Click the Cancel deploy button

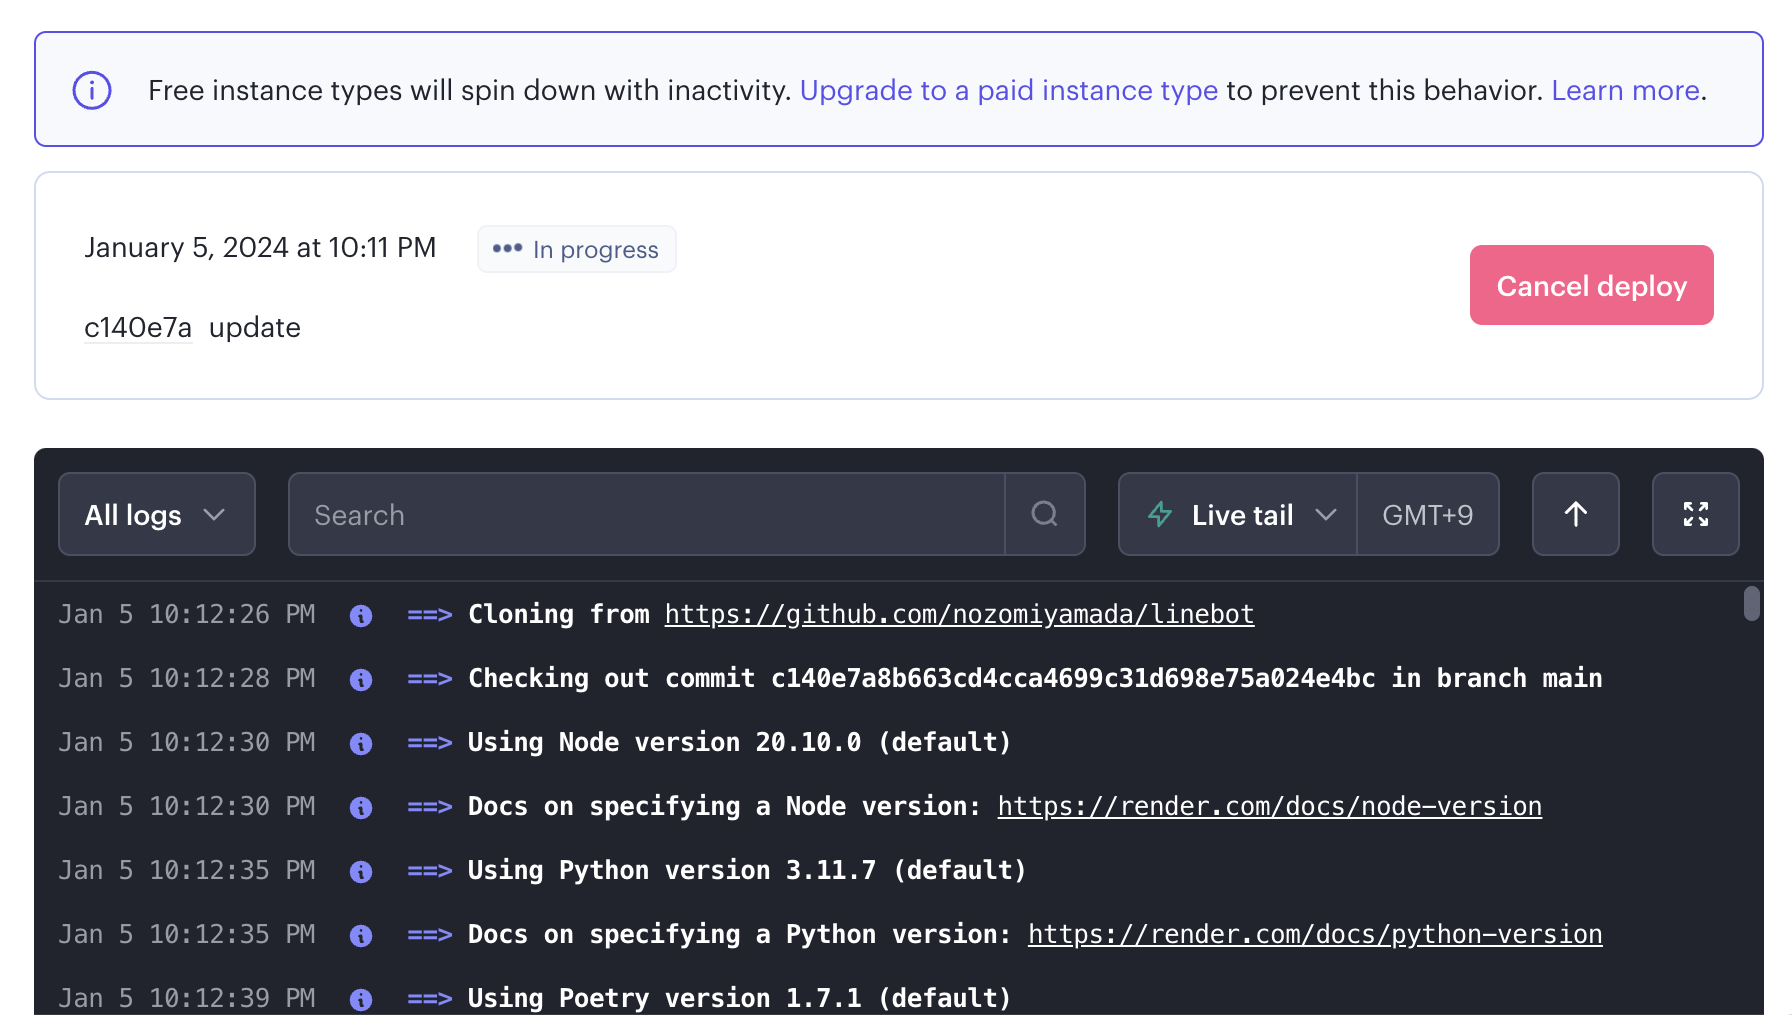[1590, 285]
